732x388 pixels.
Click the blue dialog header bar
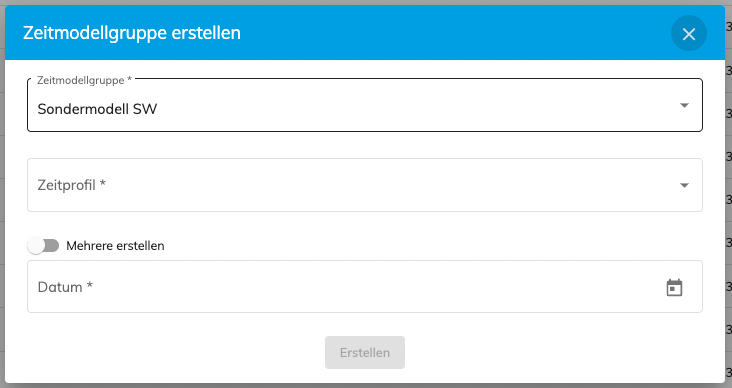365,33
